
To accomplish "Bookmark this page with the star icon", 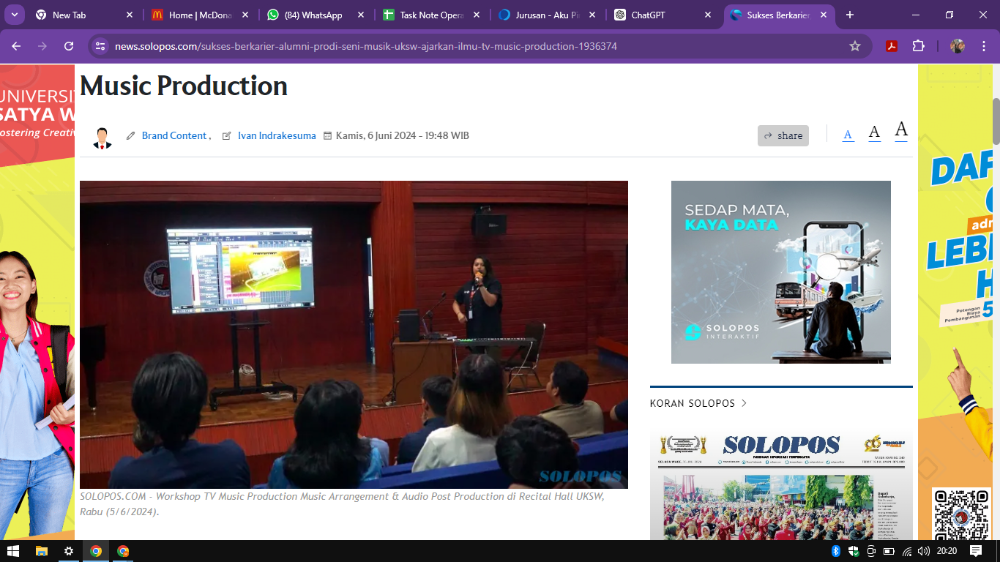I will (855, 46).
